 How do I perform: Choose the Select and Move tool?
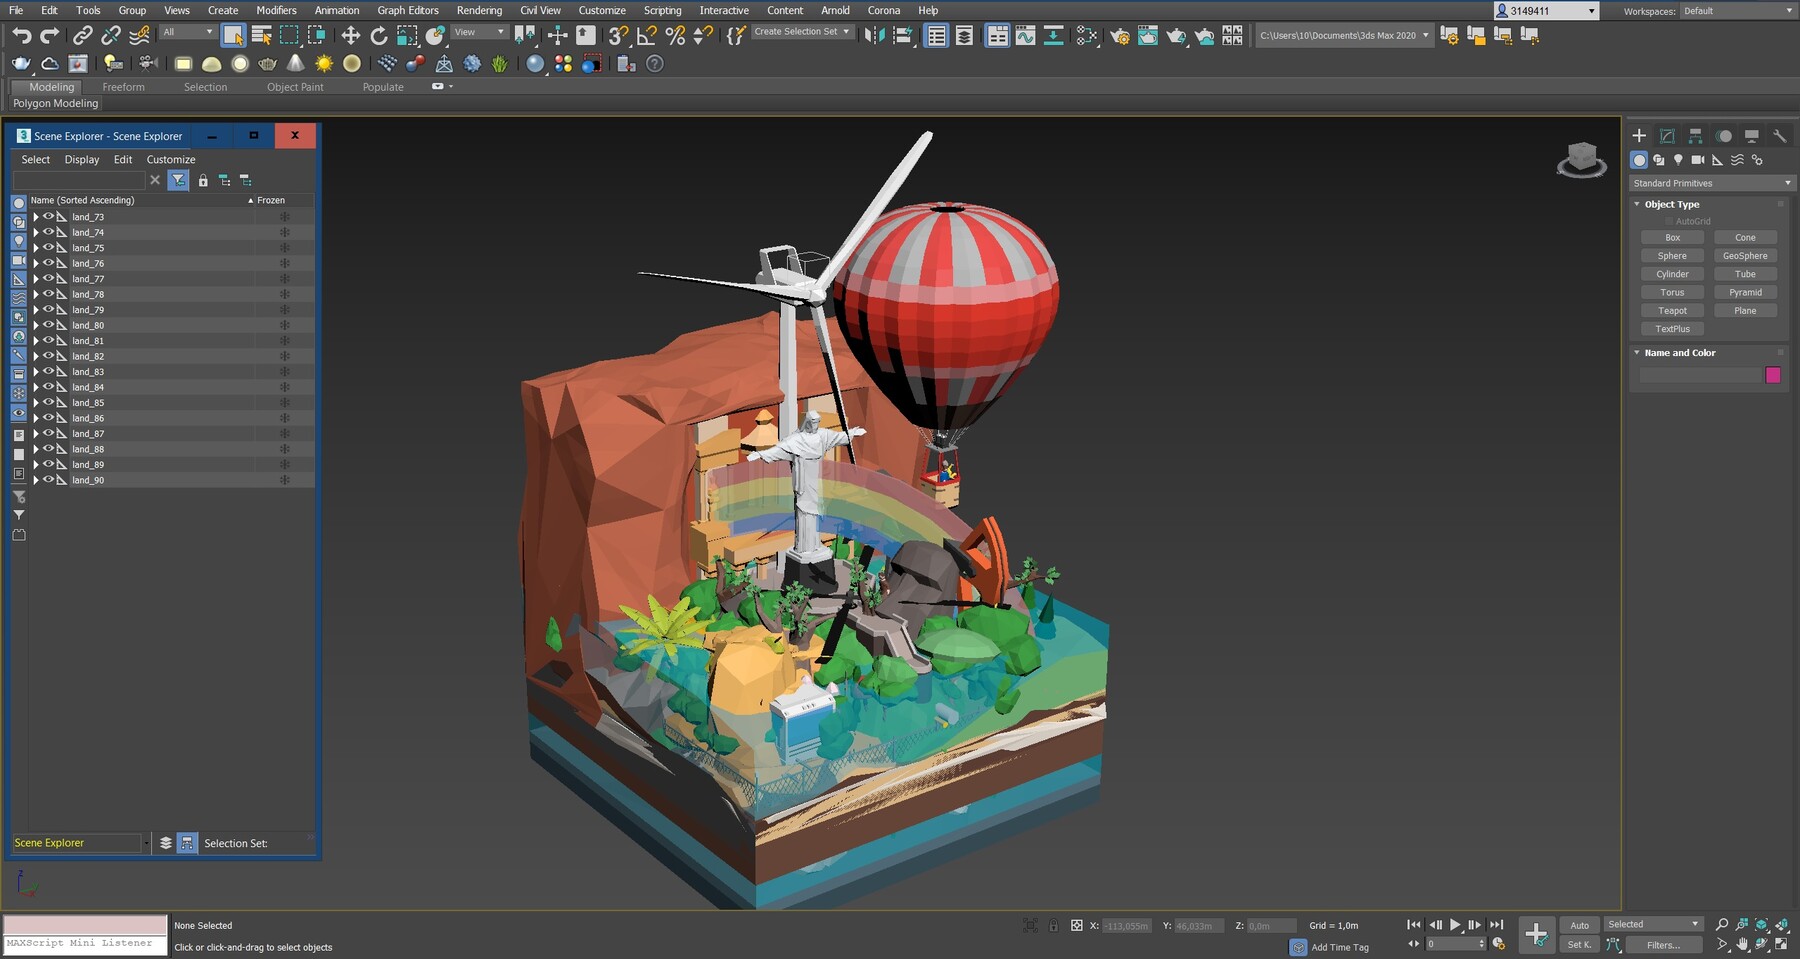tap(350, 36)
